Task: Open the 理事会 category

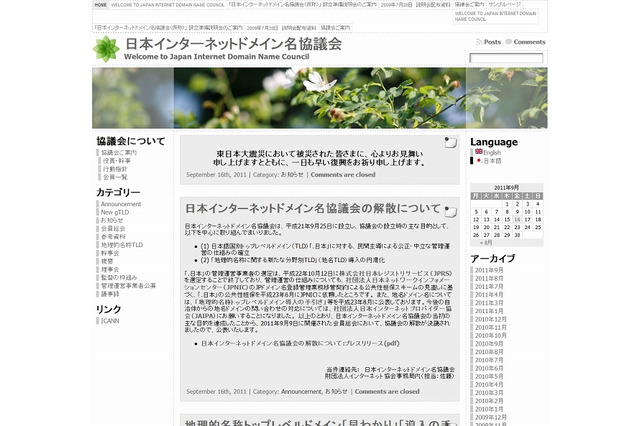Action: (x=110, y=269)
